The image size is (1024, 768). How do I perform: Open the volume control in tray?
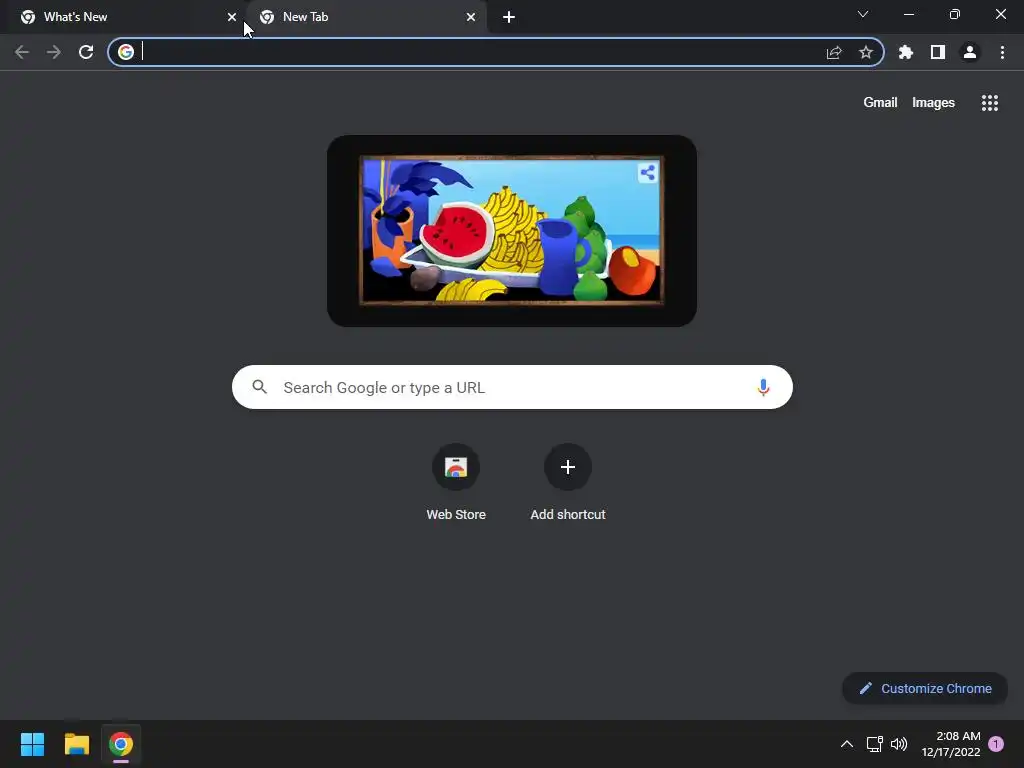click(899, 744)
